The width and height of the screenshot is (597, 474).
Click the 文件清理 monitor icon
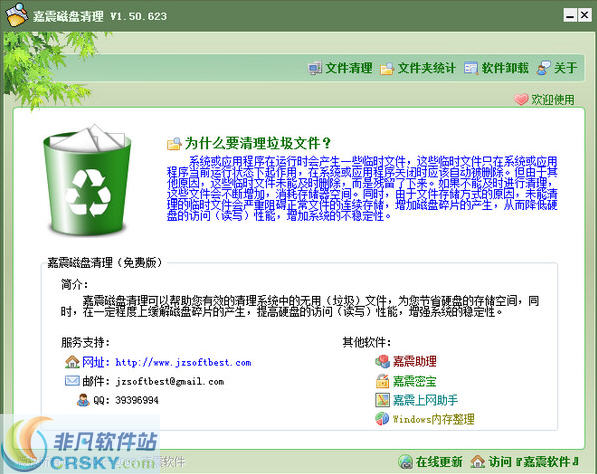click(315, 69)
